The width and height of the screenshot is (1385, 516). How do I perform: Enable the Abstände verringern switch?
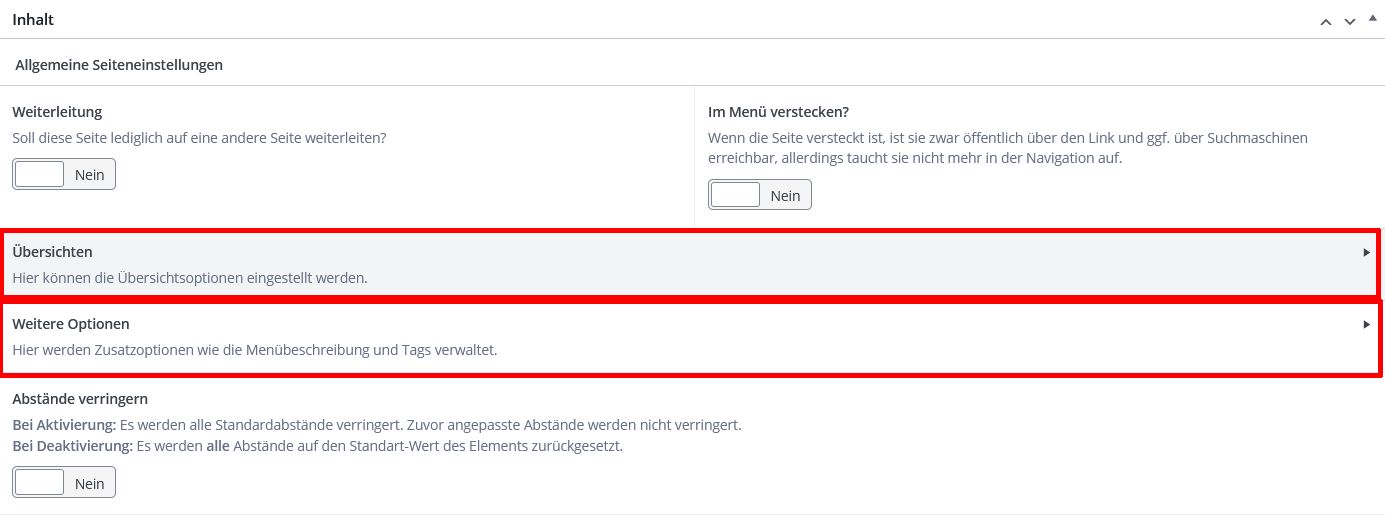pyautogui.click(x=64, y=482)
